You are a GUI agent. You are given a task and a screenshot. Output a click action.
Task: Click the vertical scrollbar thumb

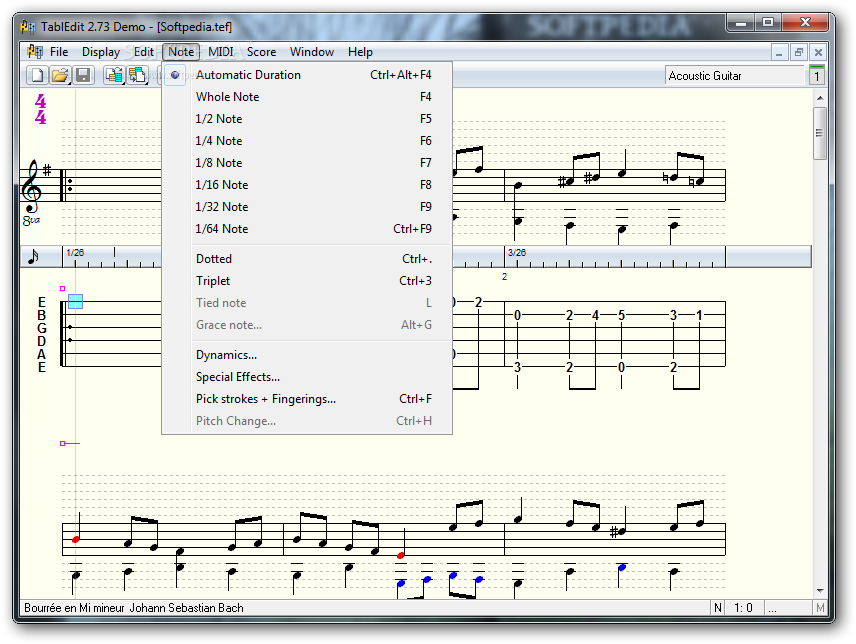819,133
